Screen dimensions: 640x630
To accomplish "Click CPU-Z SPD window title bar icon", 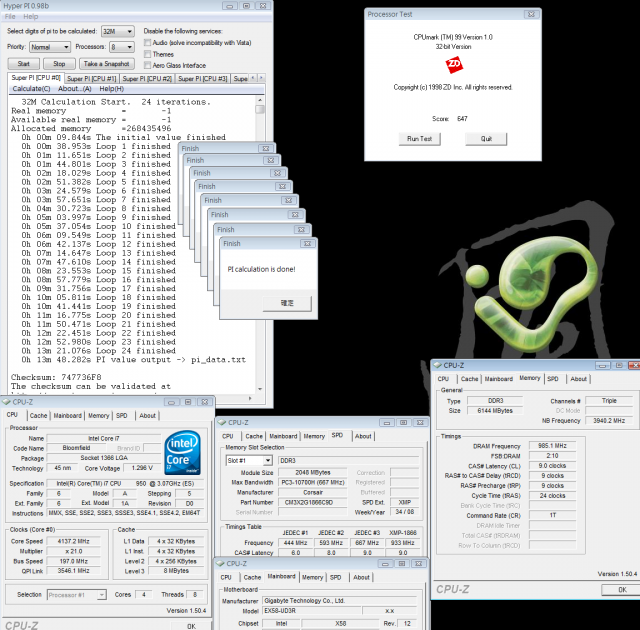I will 222,422.
